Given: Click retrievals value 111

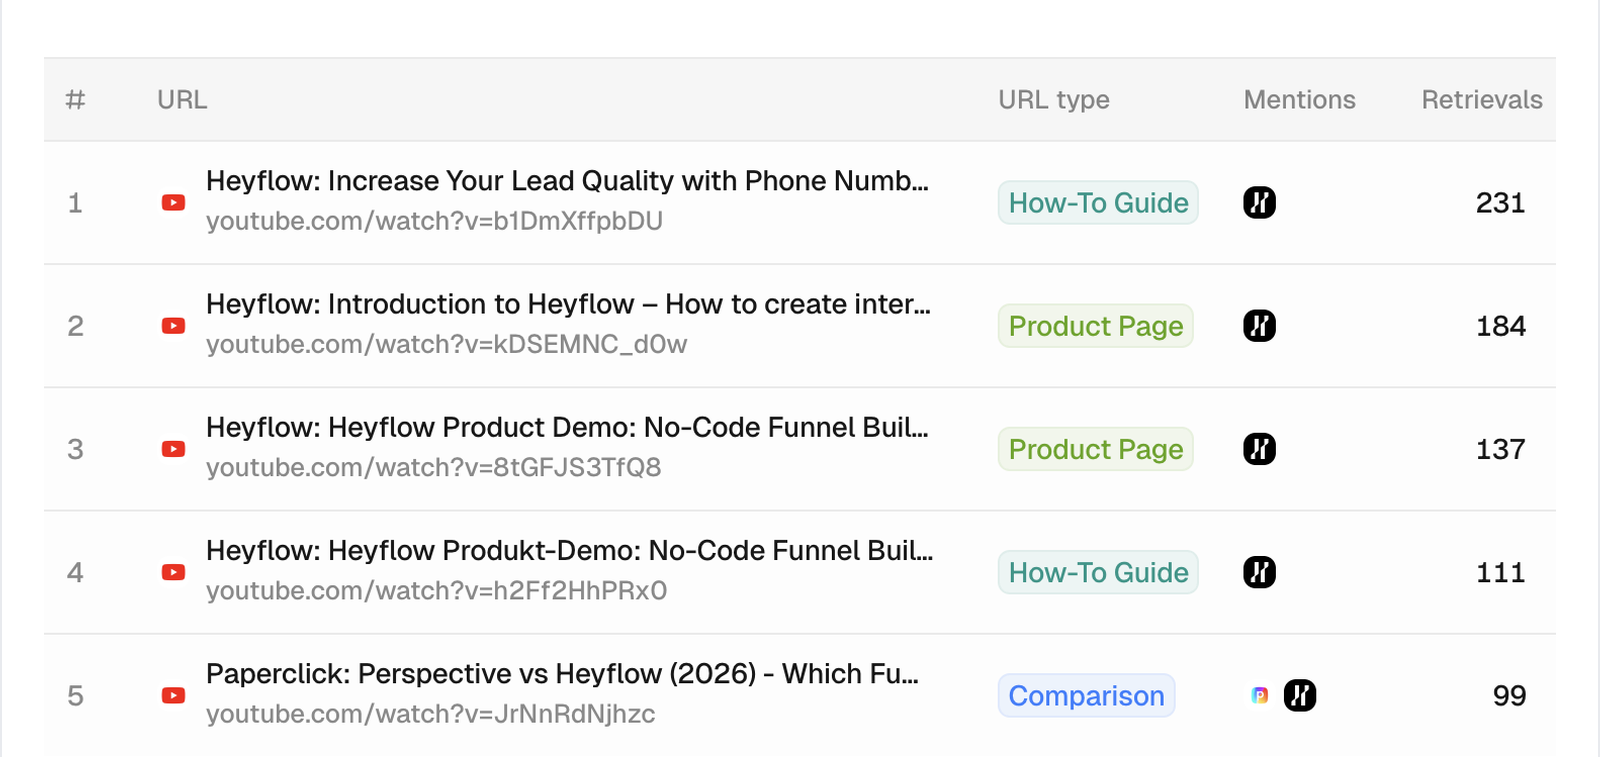Looking at the screenshot, I should [1500, 572].
